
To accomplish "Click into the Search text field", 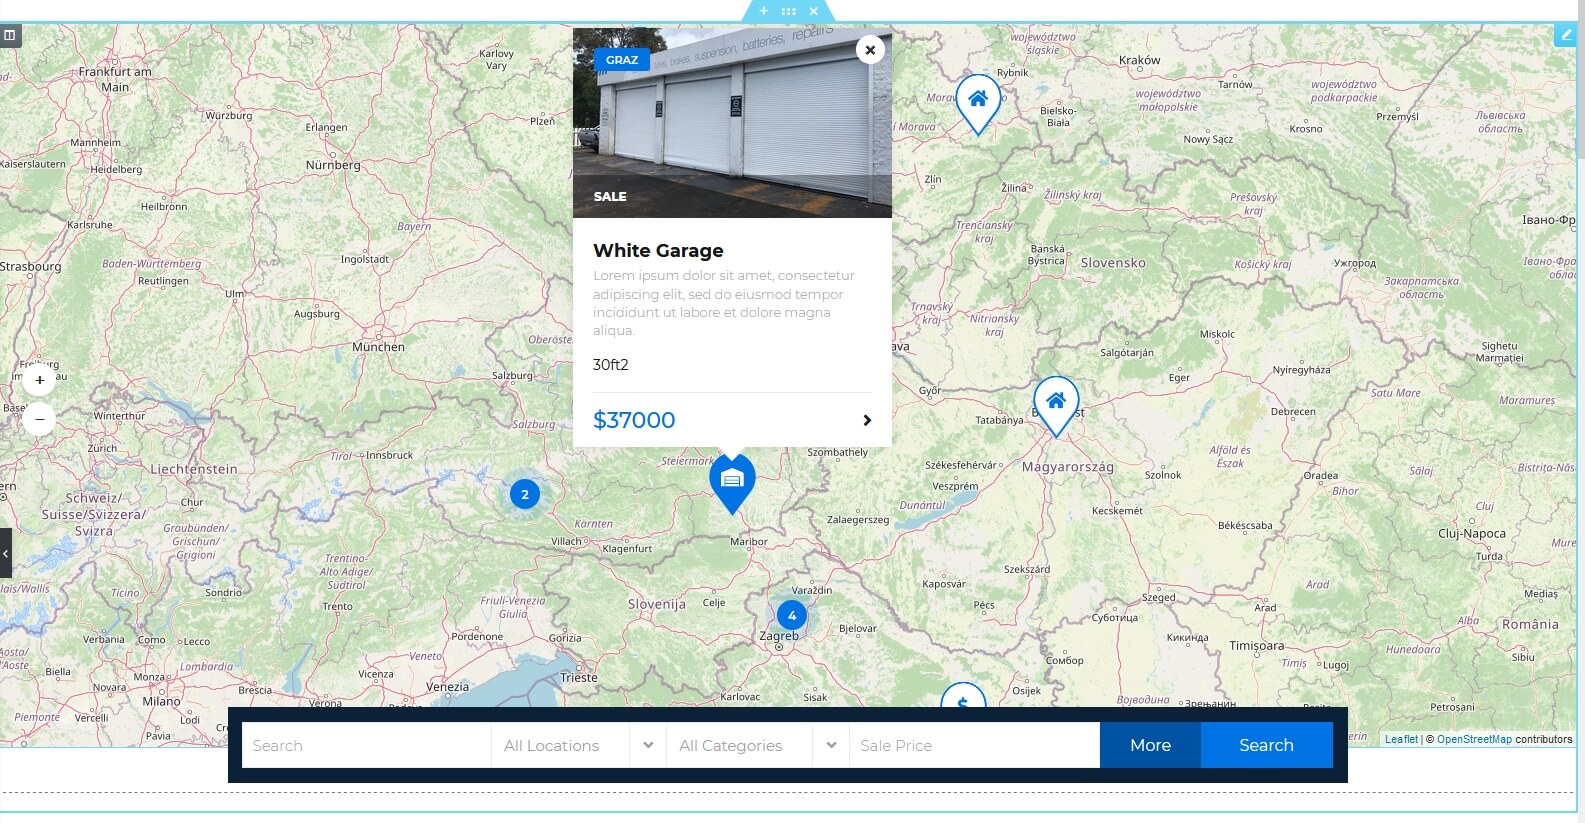I will (366, 745).
